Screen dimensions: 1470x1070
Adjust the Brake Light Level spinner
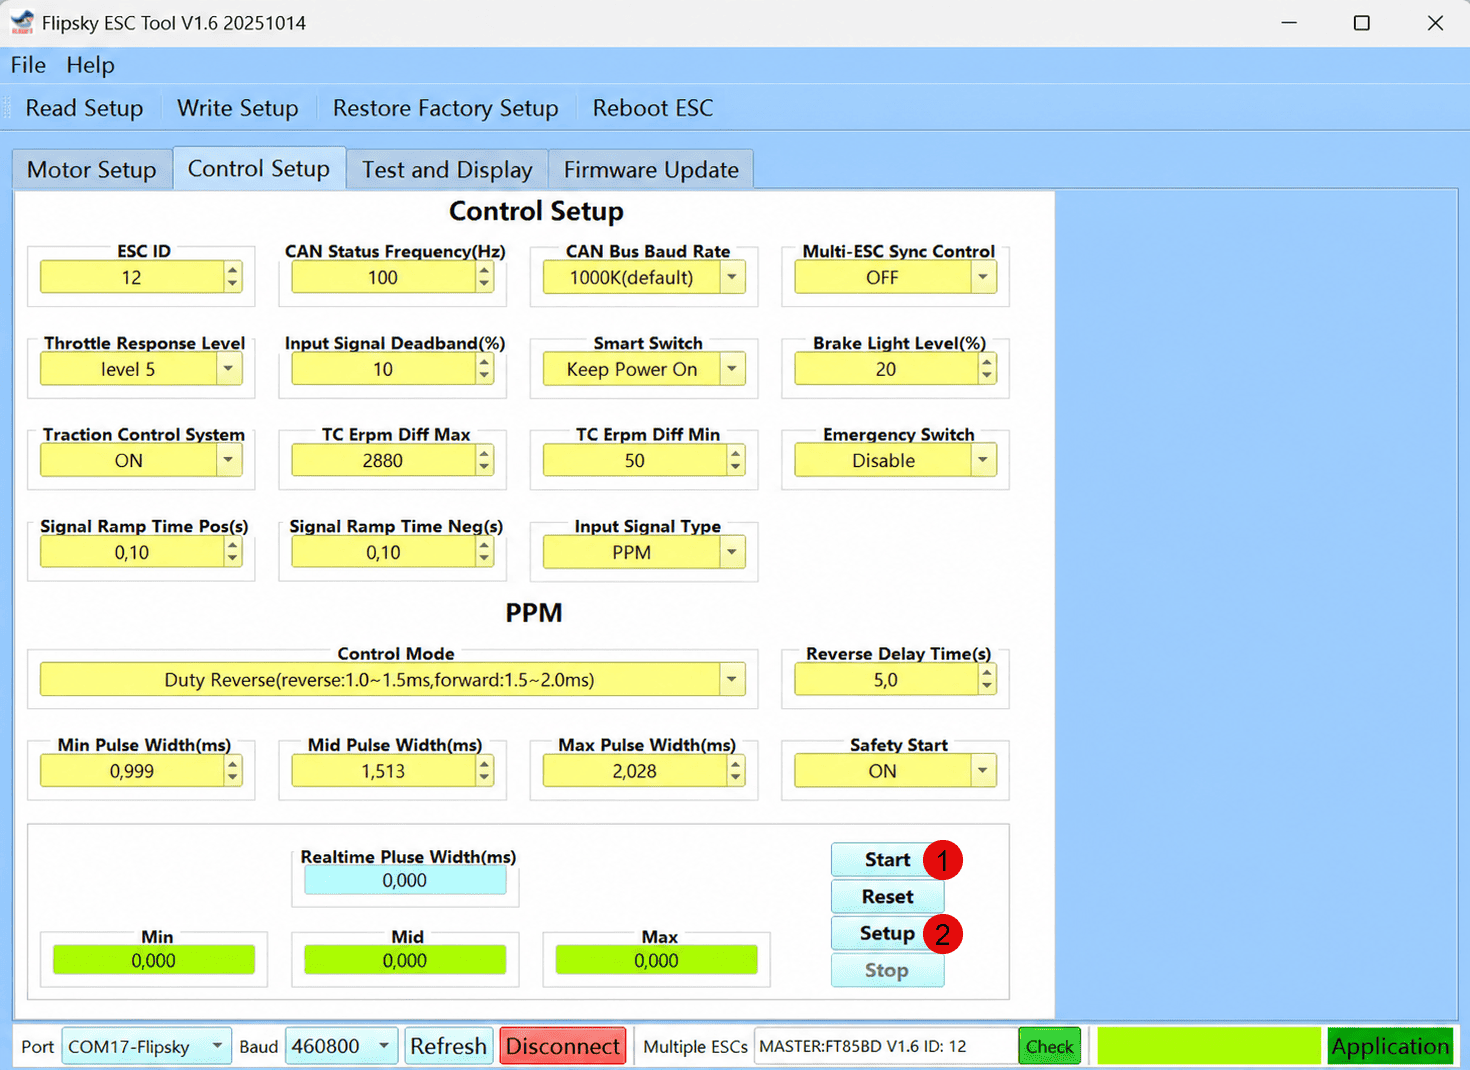(988, 370)
